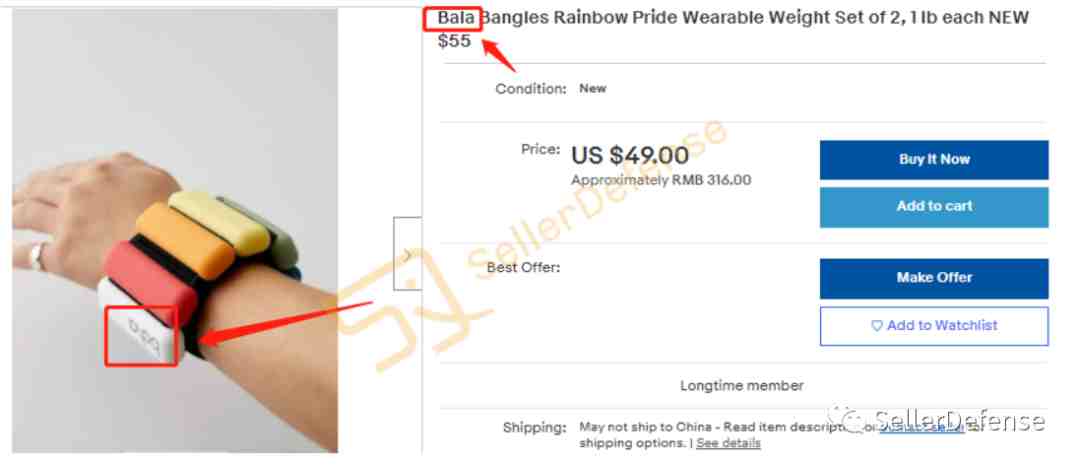Click the Buy It Now button
The height and width of the screenshot is (465, 1080).
[x=933, y=160]
